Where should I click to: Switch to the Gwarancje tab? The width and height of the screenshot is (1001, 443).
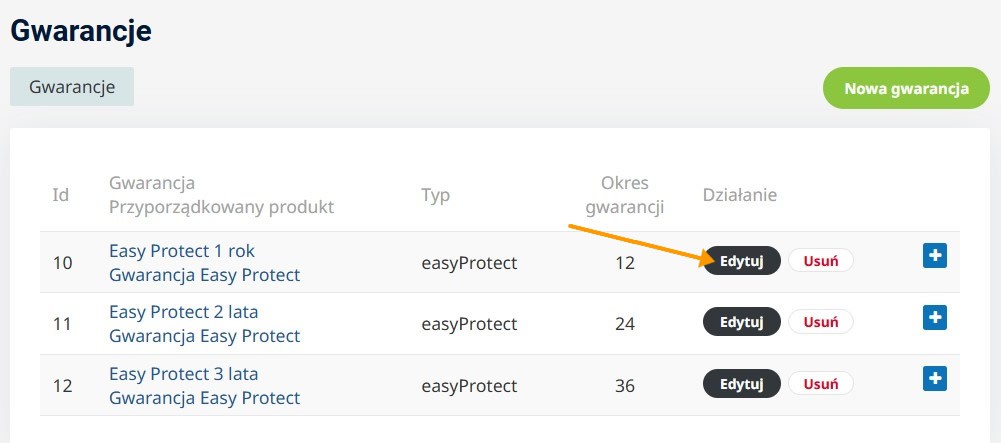tap(72, 87)
